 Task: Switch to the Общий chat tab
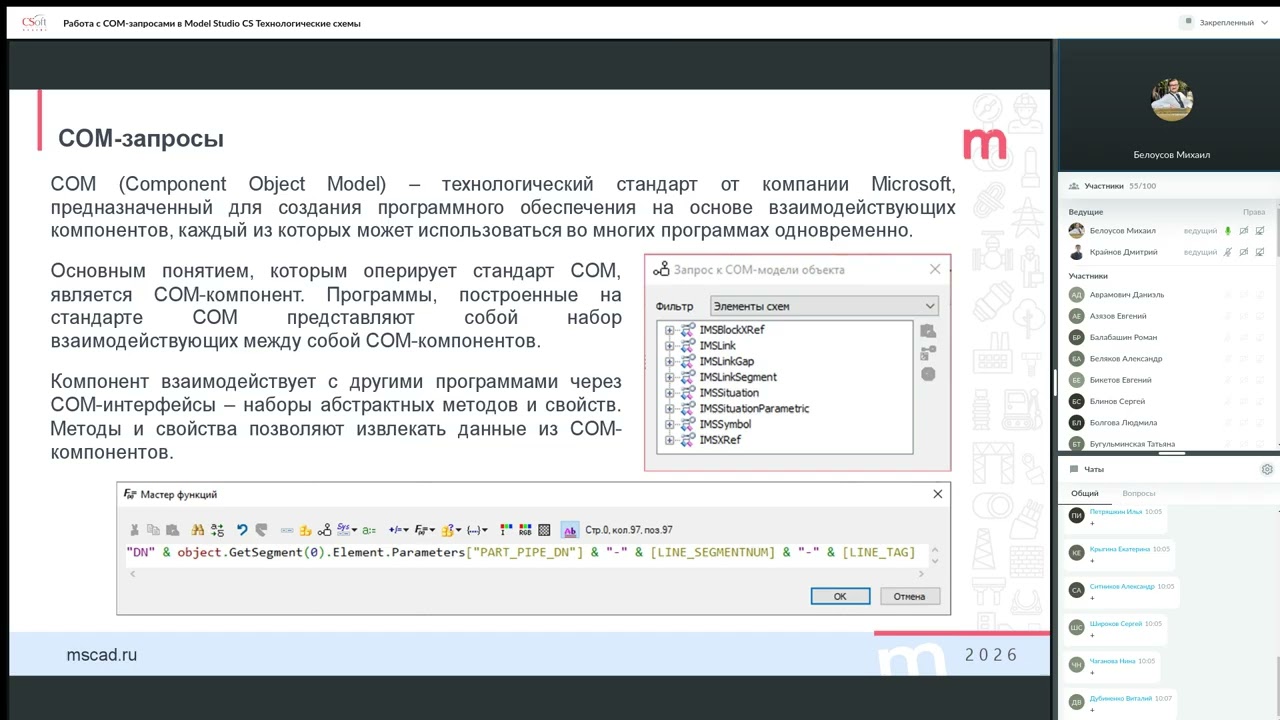pos(1085,493)
